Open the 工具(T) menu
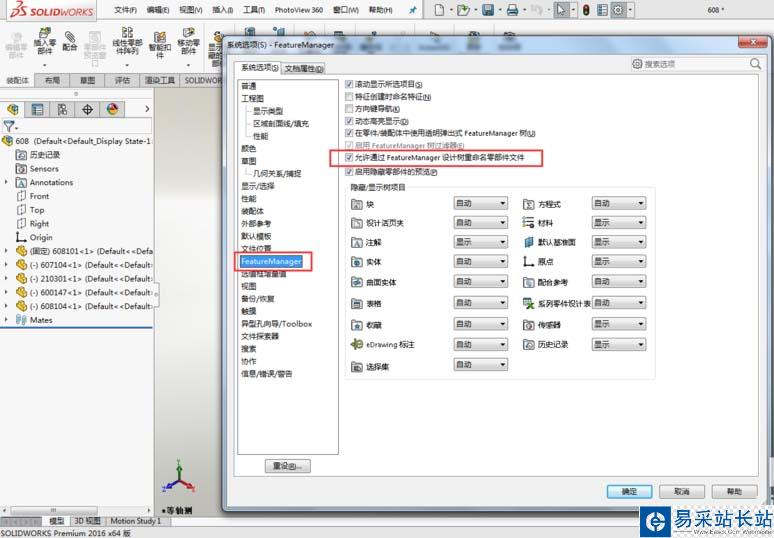 254,10
